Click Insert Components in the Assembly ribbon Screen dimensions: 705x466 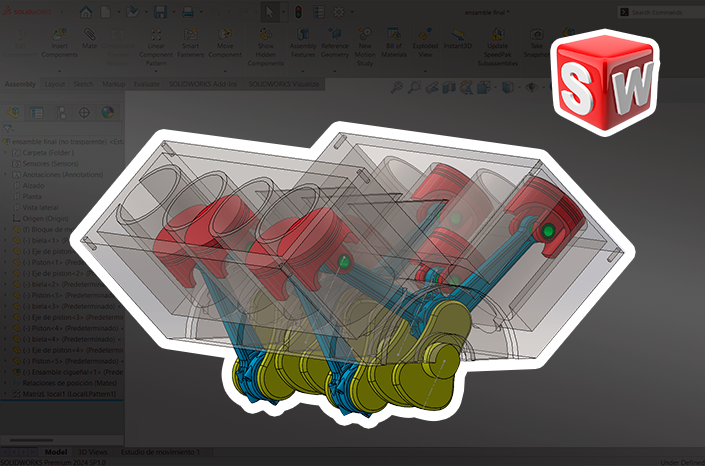coord(59,43)
